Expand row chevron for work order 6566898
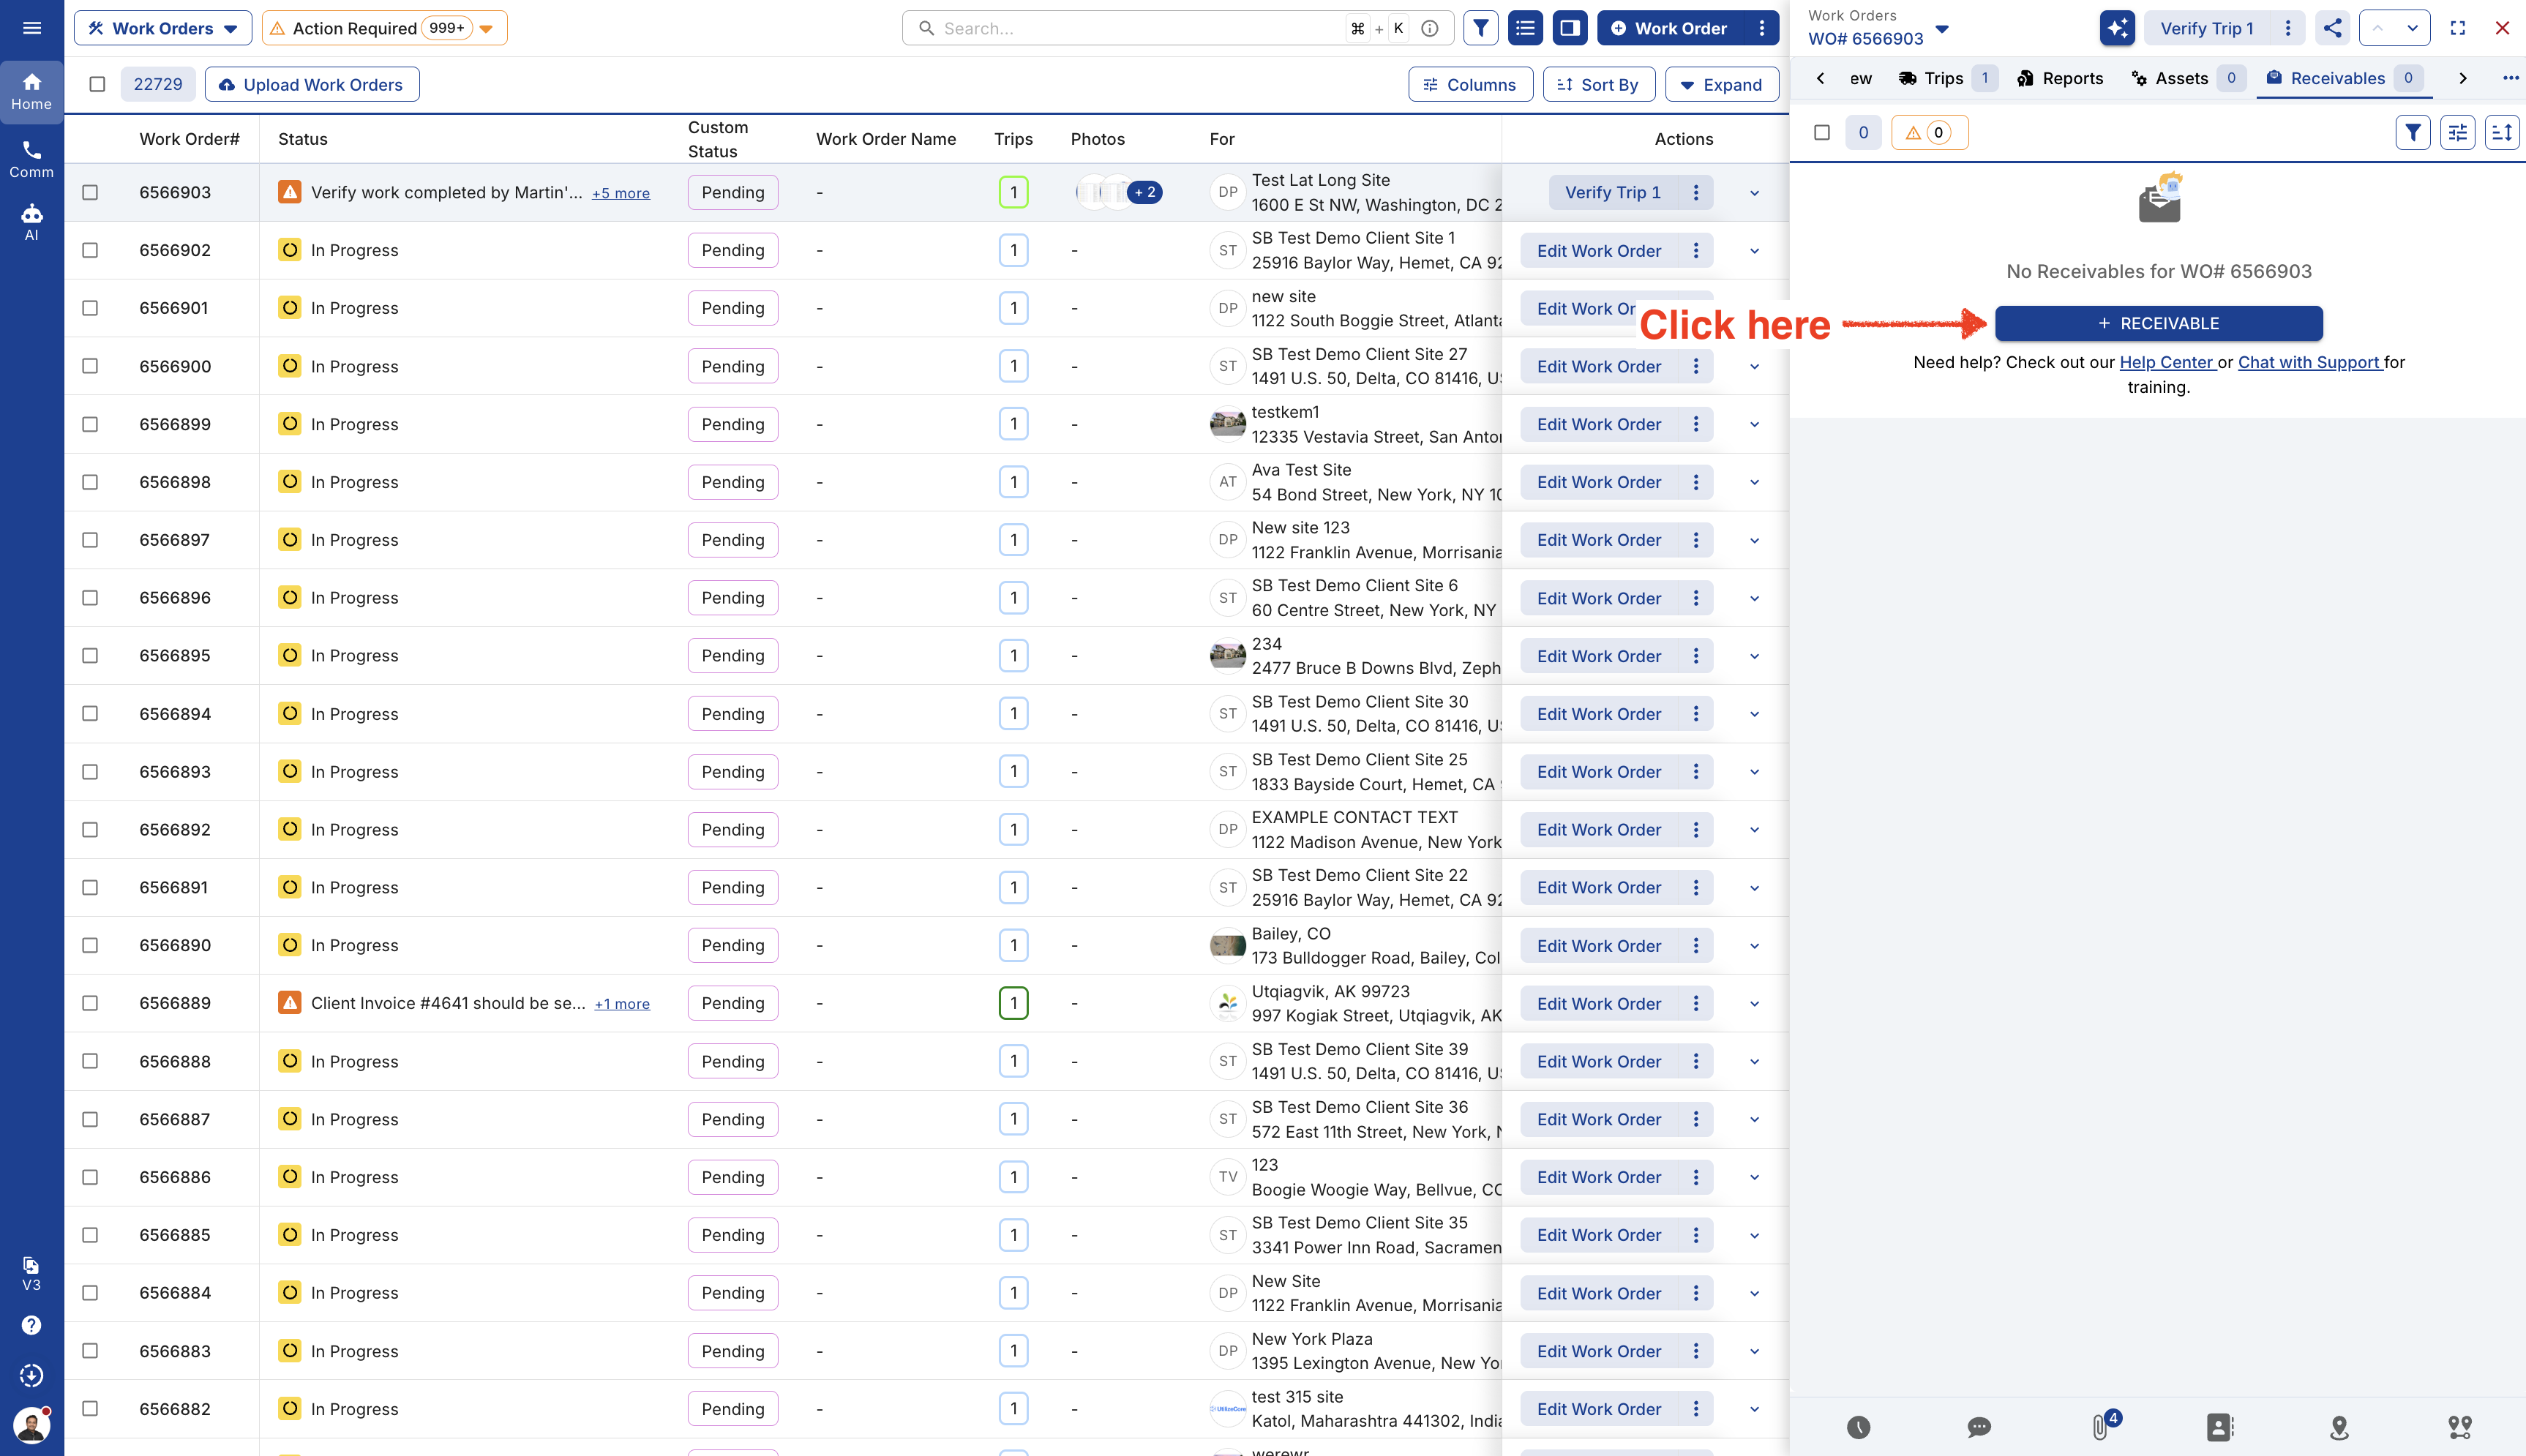Screen dimensions: 2526x1456 click(1754, 482)
